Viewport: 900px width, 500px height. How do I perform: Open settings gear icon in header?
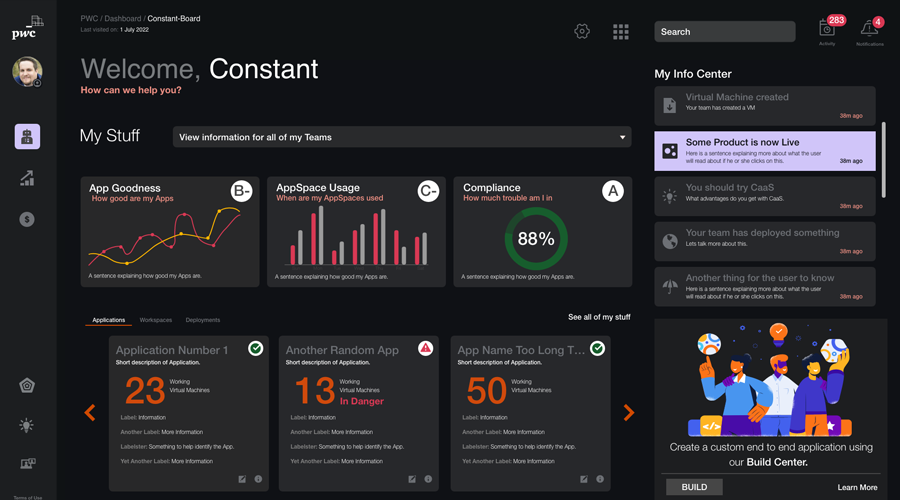(x=581, y=31)
